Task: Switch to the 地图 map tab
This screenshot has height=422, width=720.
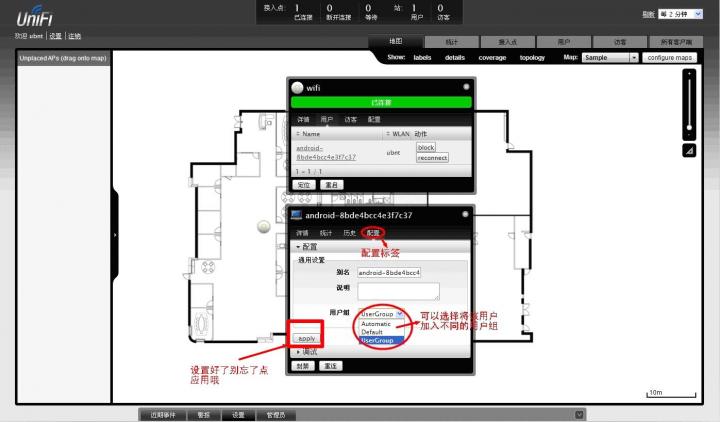Action: (396, 41)
